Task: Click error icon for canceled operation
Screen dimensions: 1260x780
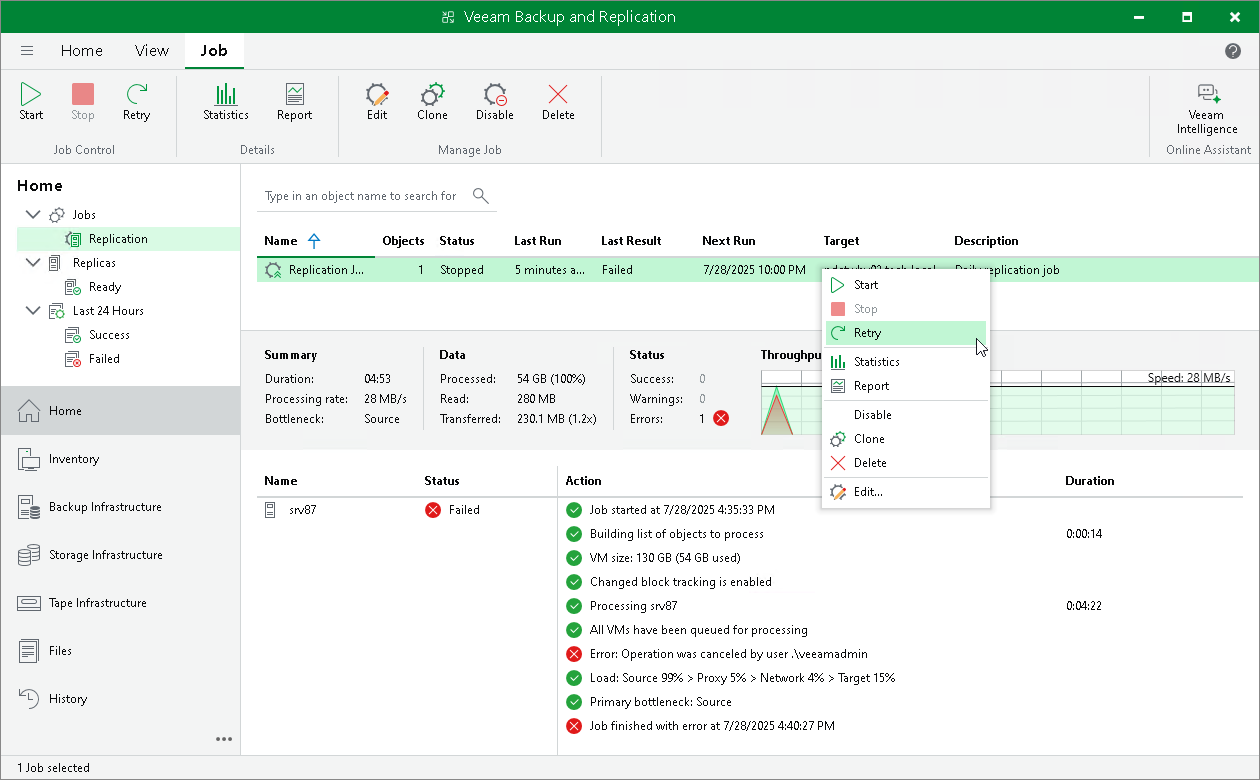Action: click(x=574, y=654)
